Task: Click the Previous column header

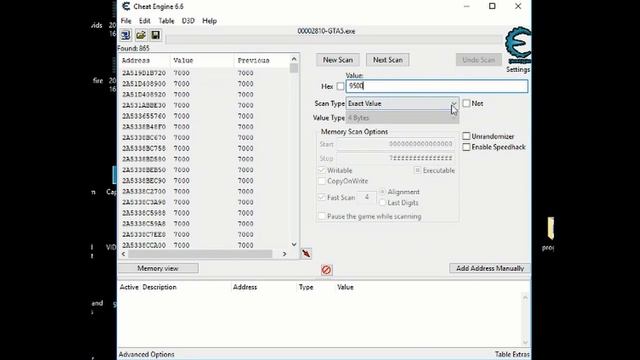Action: point(262,60)
